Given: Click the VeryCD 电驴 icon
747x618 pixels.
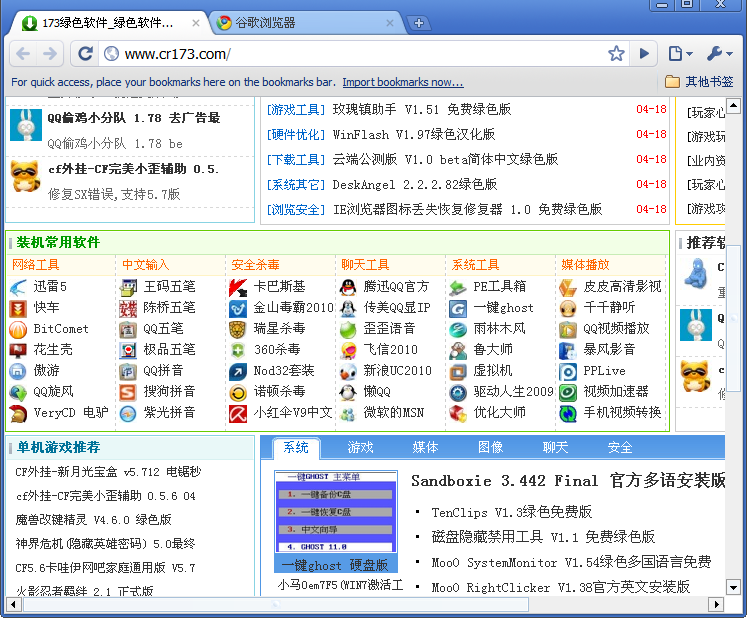Looking at the screenshot, I should point(18,414).
